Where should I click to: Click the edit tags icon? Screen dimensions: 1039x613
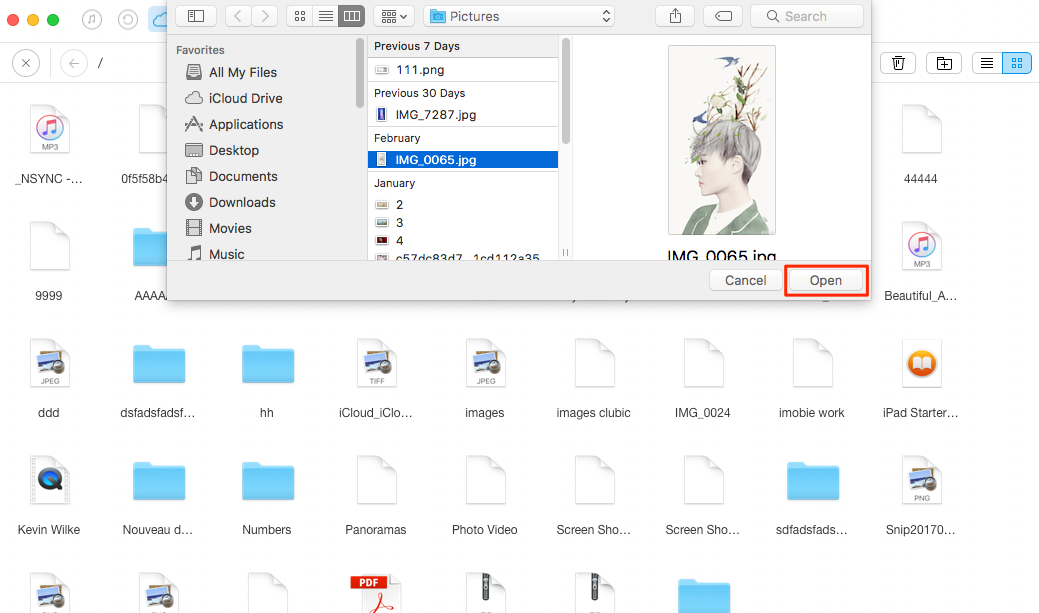(723, 16)
